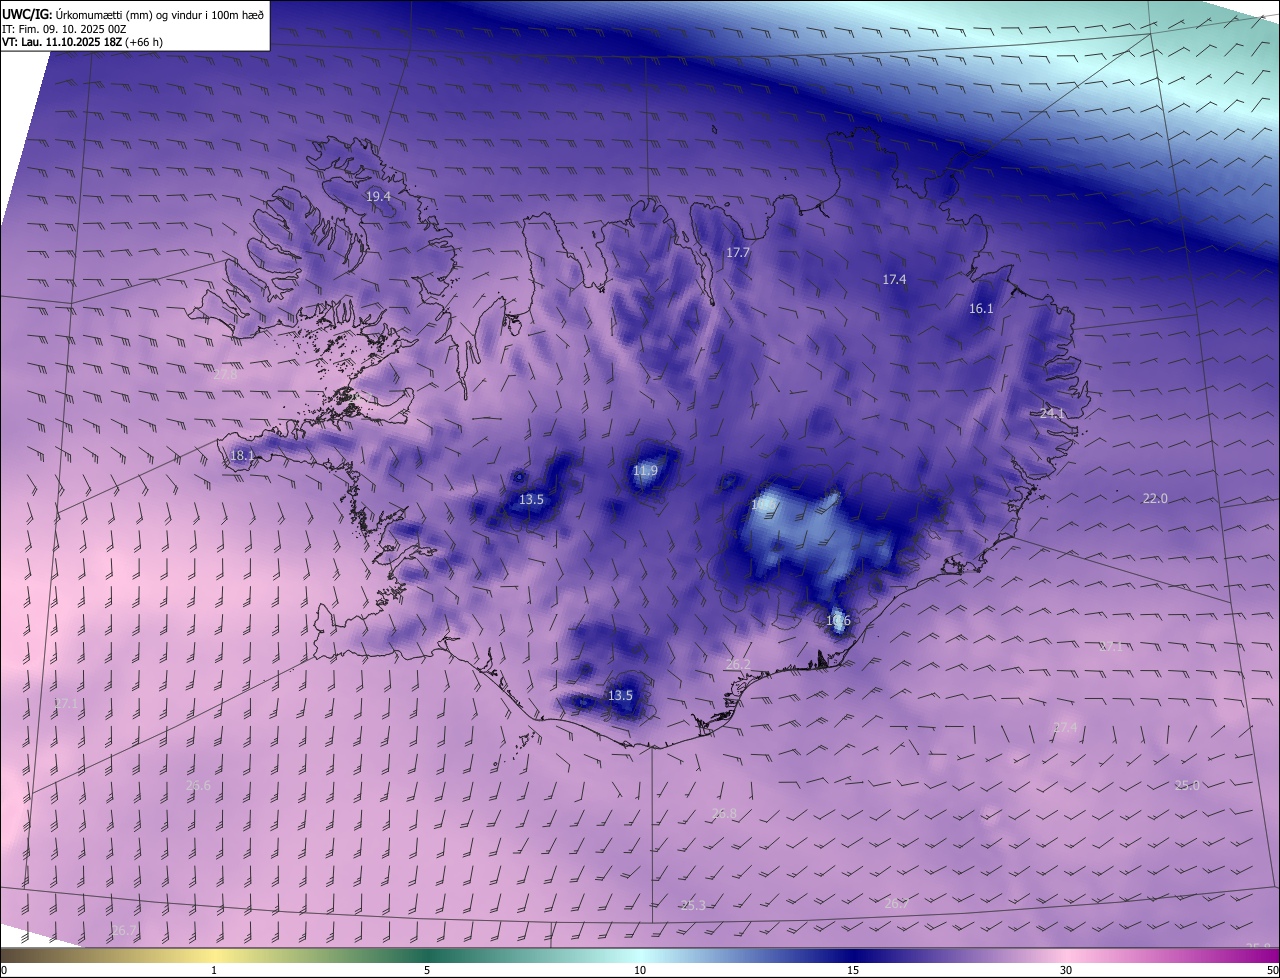Click the light-blue Vatnajökull low-value patch
The width and height of the screenshot is (1280, 978).
[815, 535]
